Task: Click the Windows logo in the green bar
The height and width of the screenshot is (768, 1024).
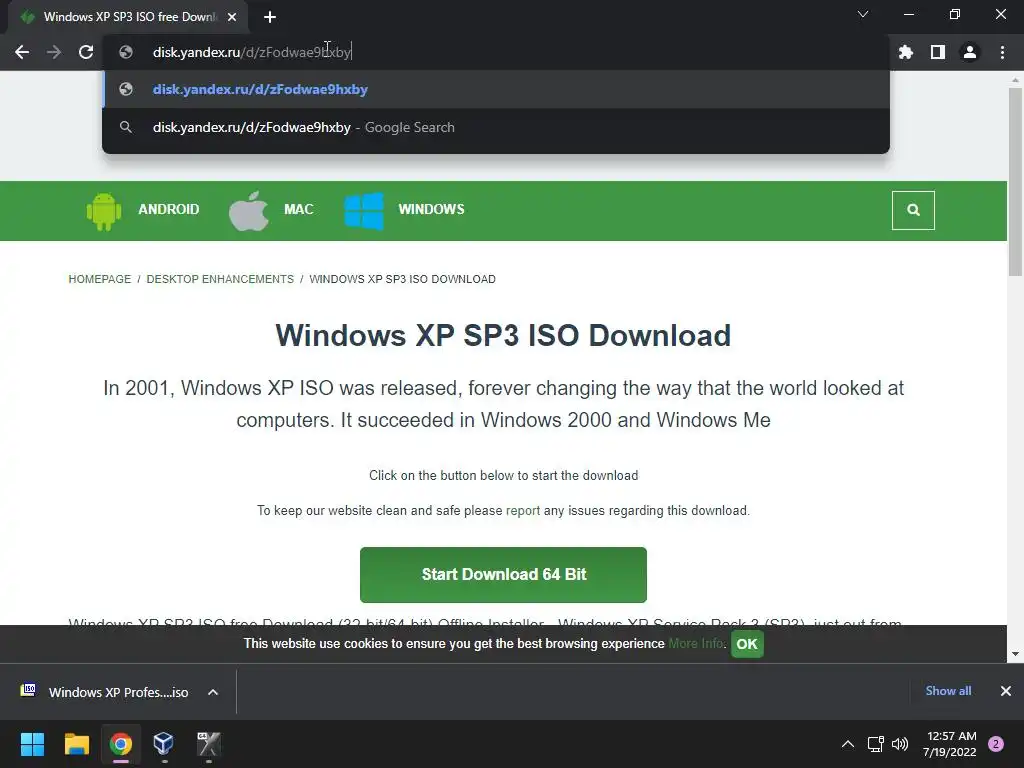Action: click(364, 210)
